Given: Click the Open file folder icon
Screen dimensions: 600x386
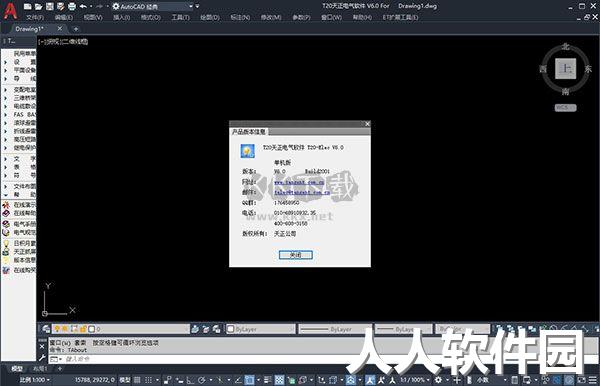Looking at the screenshot, I should click(x=39, y=6).
